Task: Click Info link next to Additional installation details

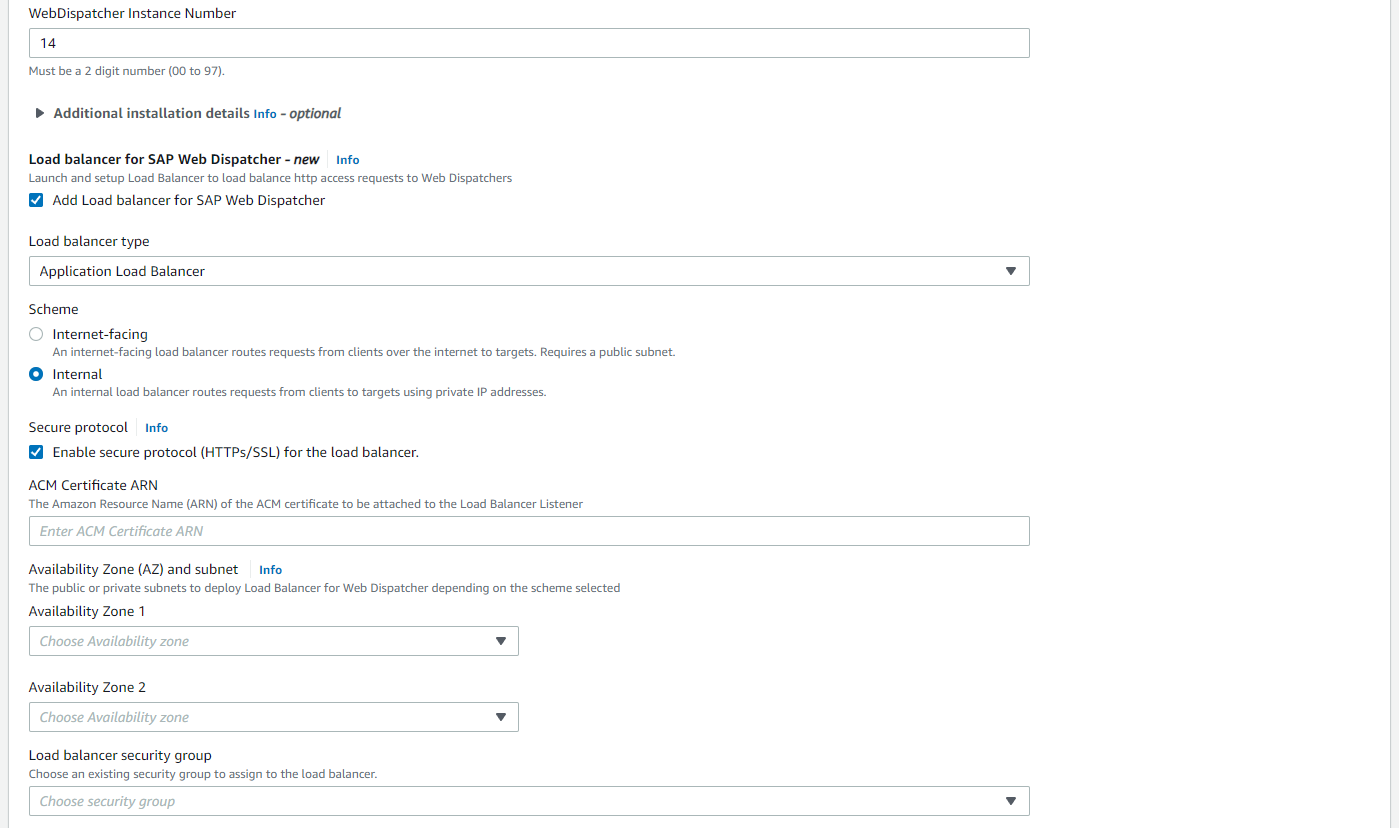Action: 265,115
